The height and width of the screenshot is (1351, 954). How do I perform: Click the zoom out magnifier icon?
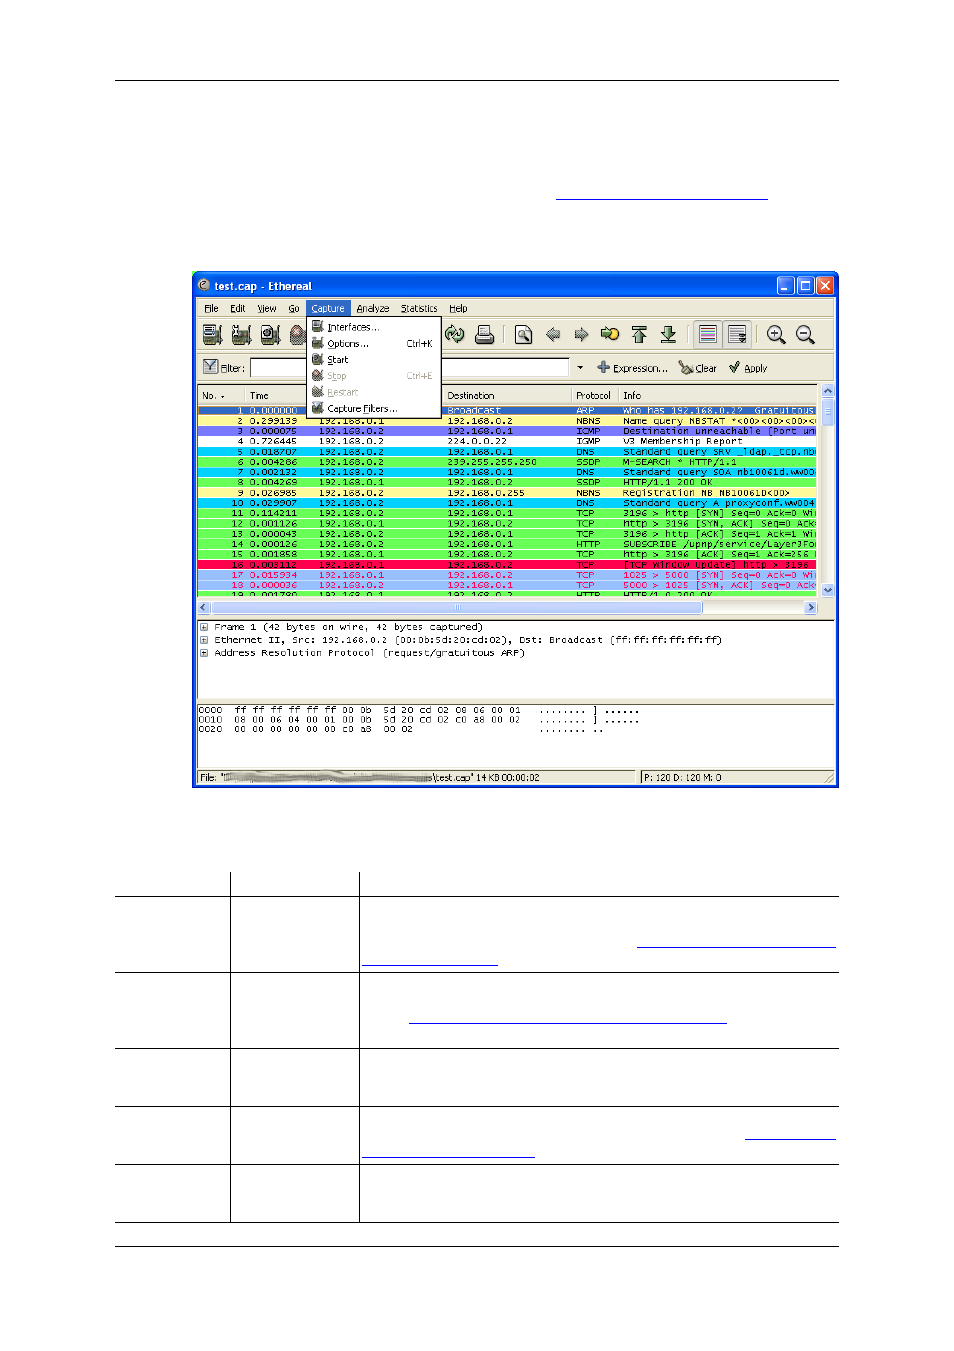(x=805, y=335)
